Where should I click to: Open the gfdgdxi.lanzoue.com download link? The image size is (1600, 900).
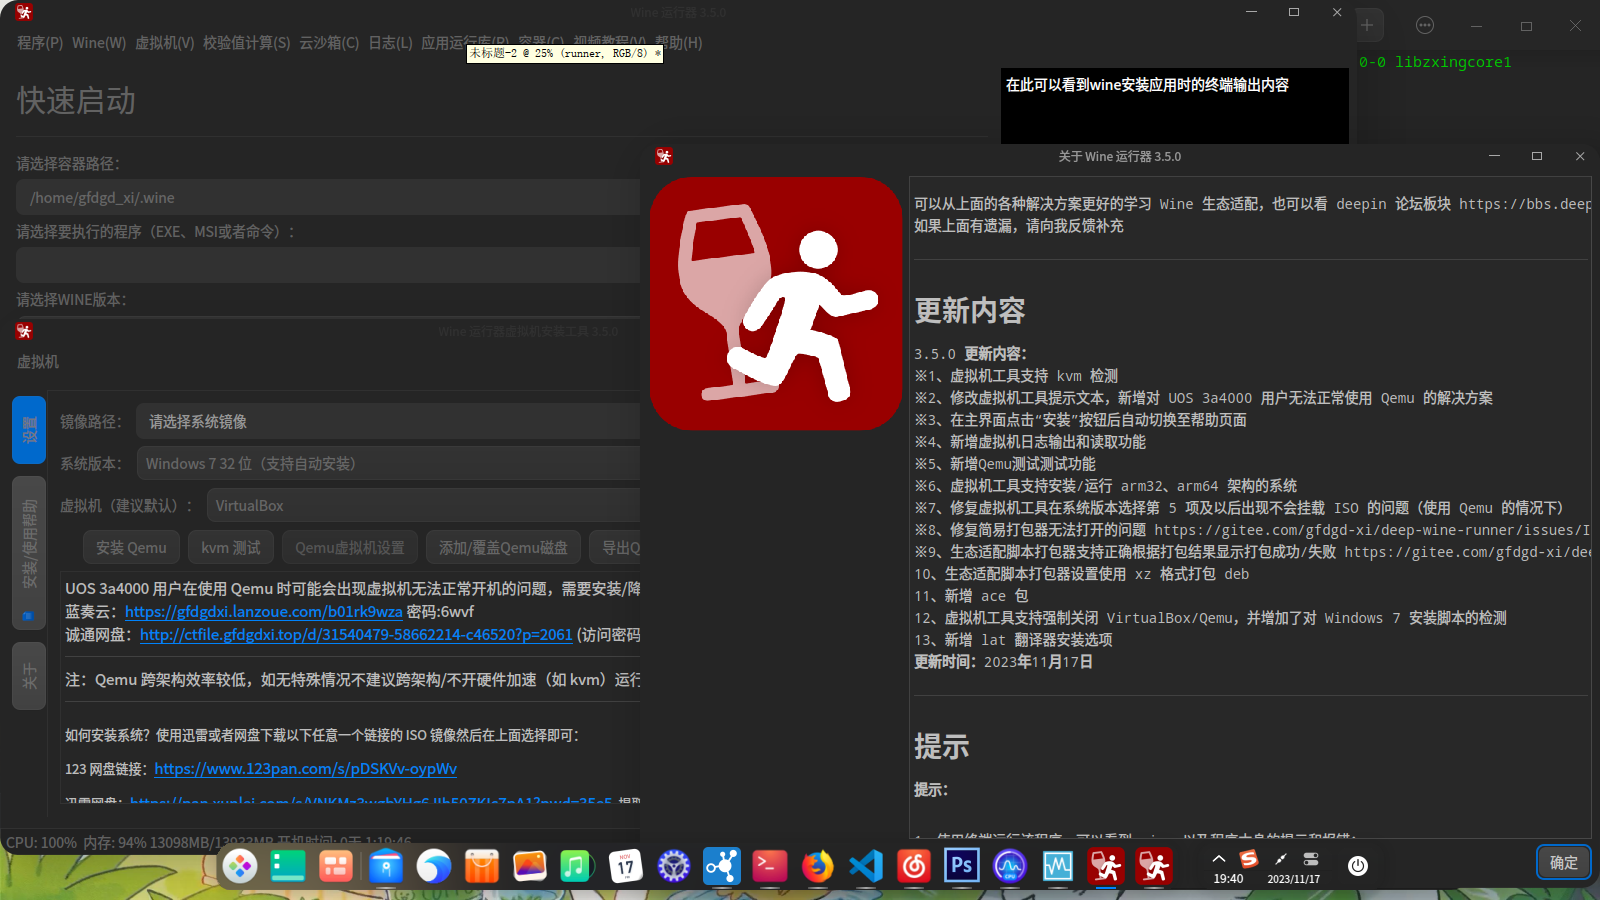click(x=264, y=612)
